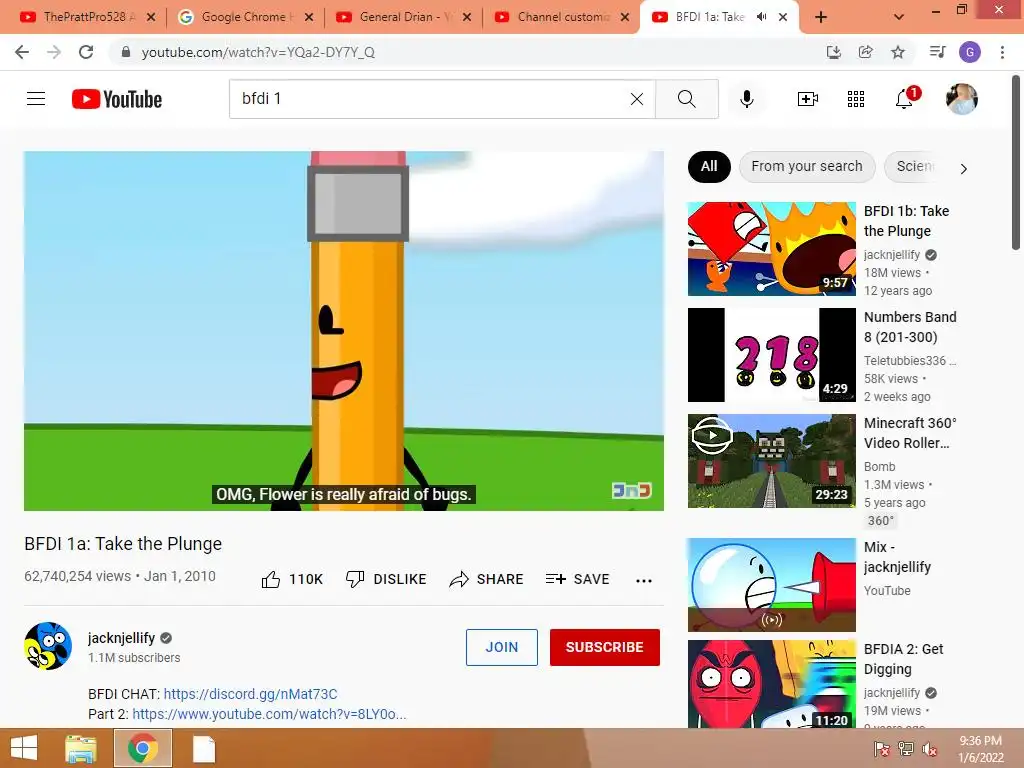Click the jacknjellify channel avatar
Screen dimensions: 1024x768
pyautogui.click(x=48, y=646)
